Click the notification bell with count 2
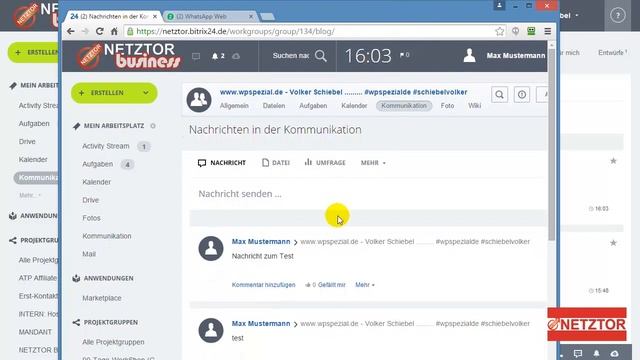Viewport: 640px width, 360px height. (x=218, y=56)
